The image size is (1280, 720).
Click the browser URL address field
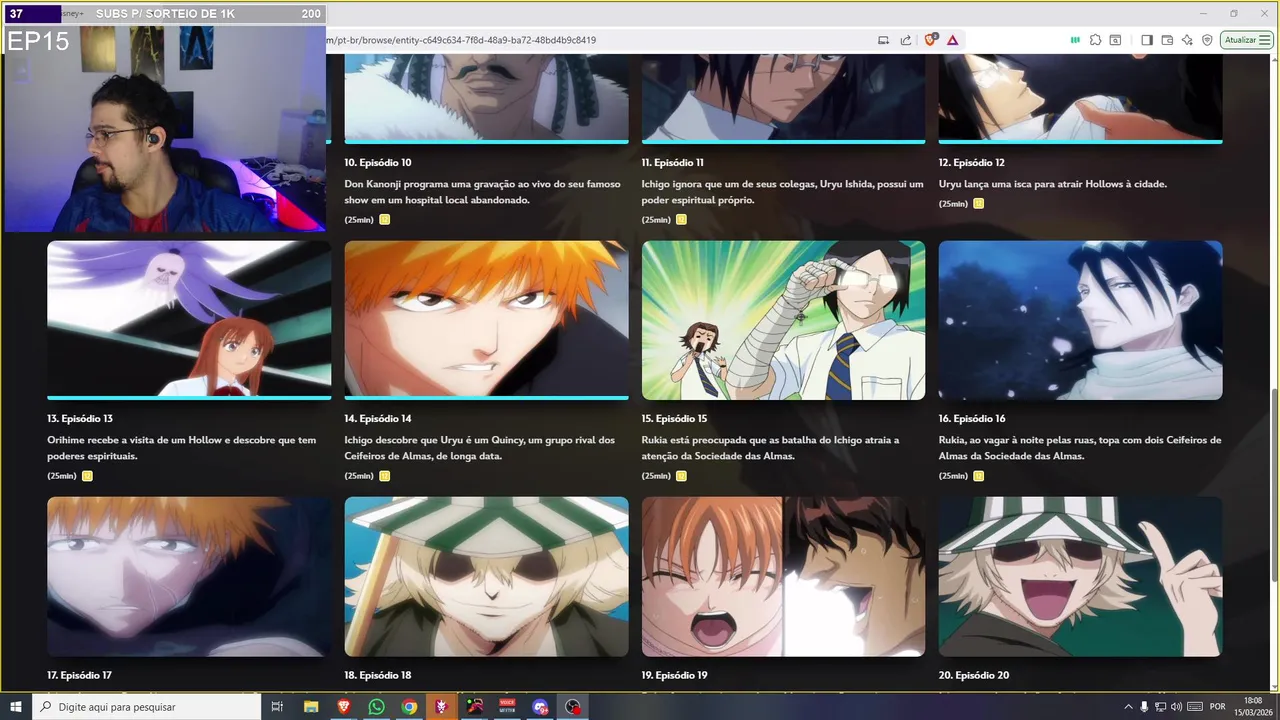(595, 40)
